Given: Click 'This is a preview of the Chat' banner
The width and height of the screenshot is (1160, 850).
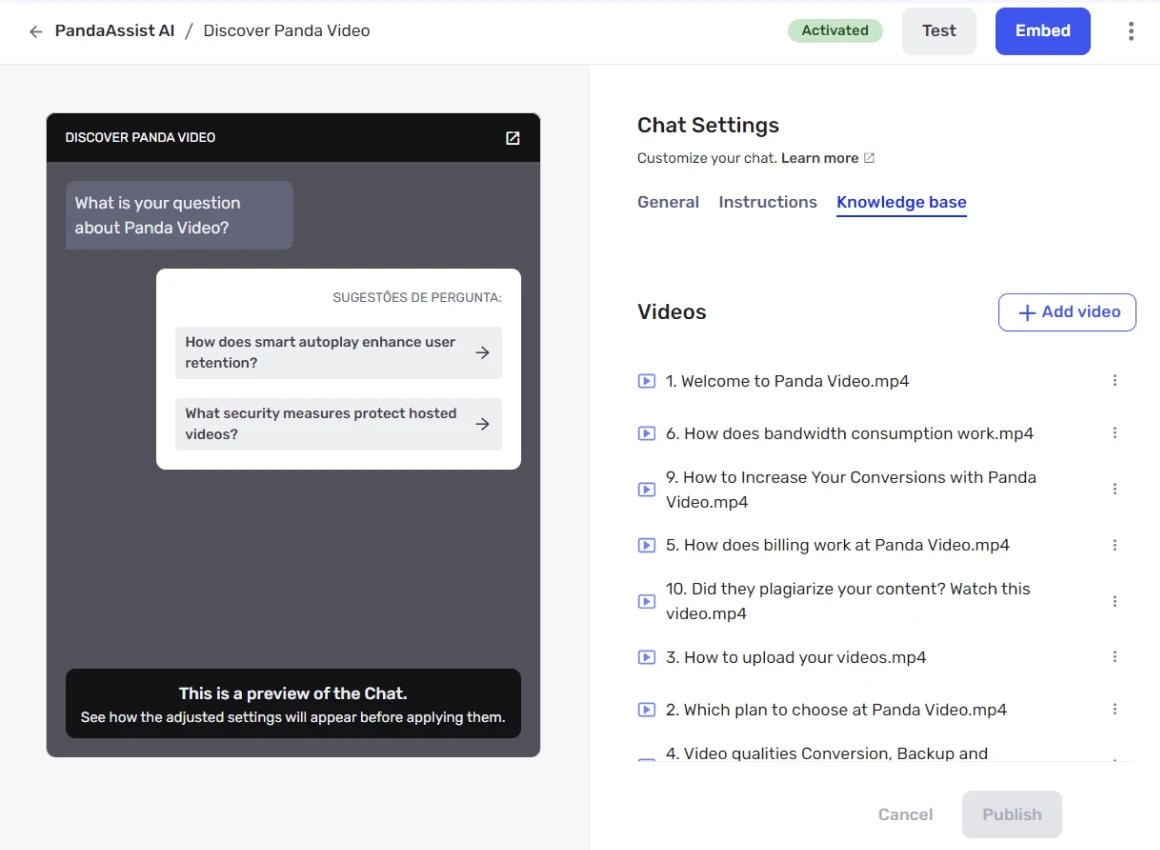Looking at the screenshot, I should [293, 704].
